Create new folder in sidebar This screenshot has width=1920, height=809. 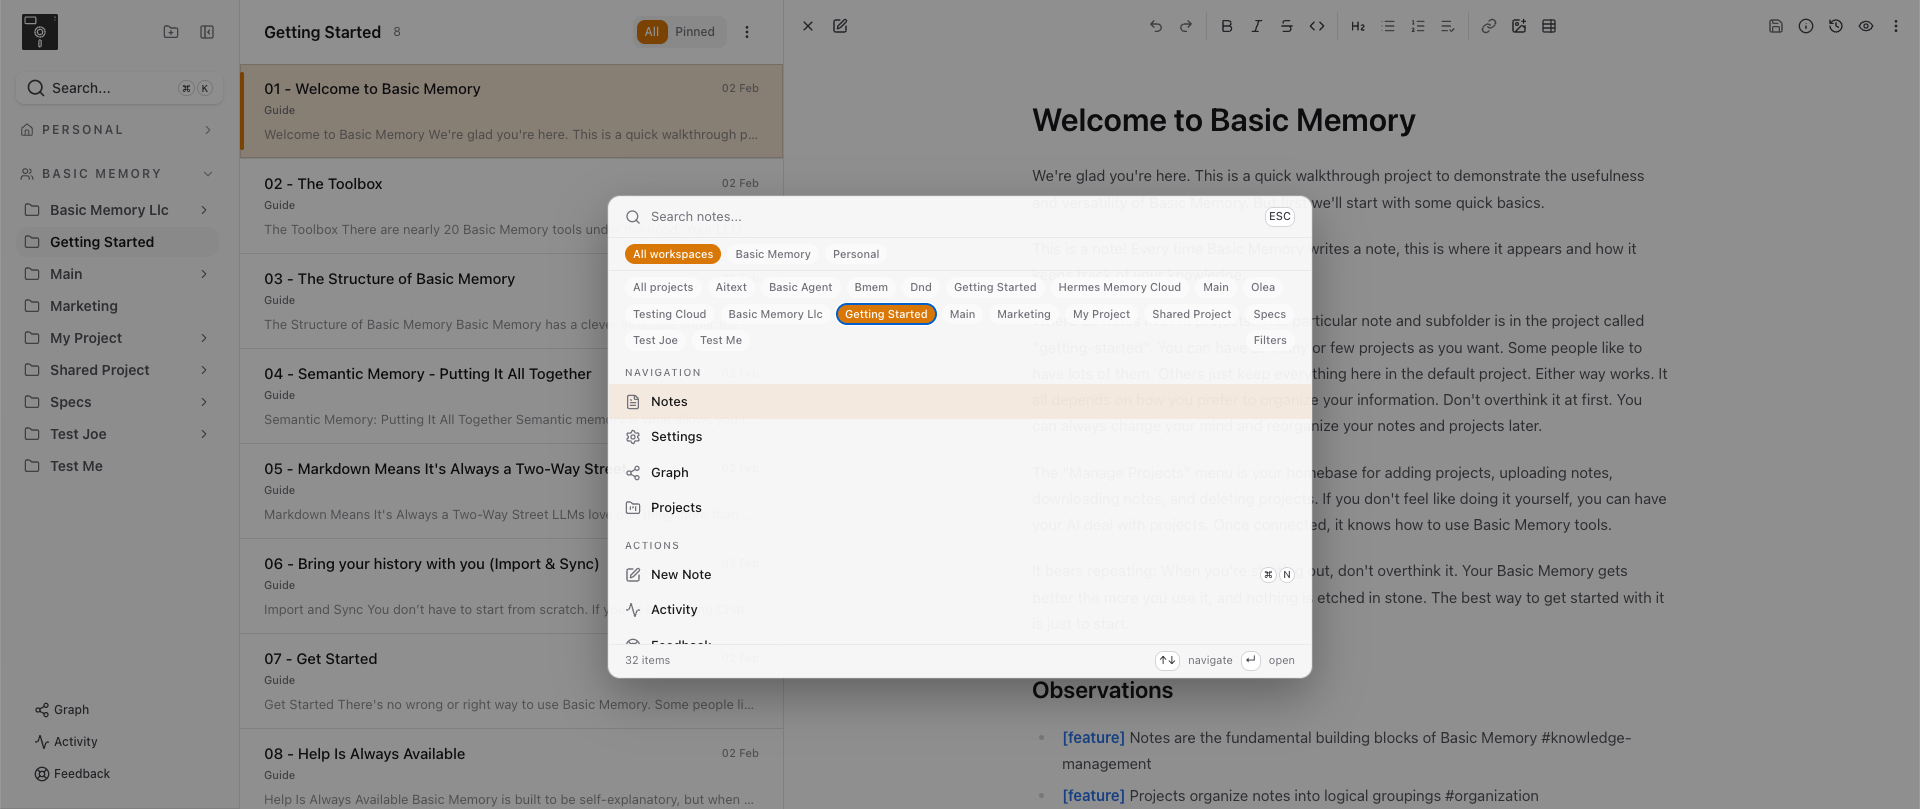coord(171,32)
